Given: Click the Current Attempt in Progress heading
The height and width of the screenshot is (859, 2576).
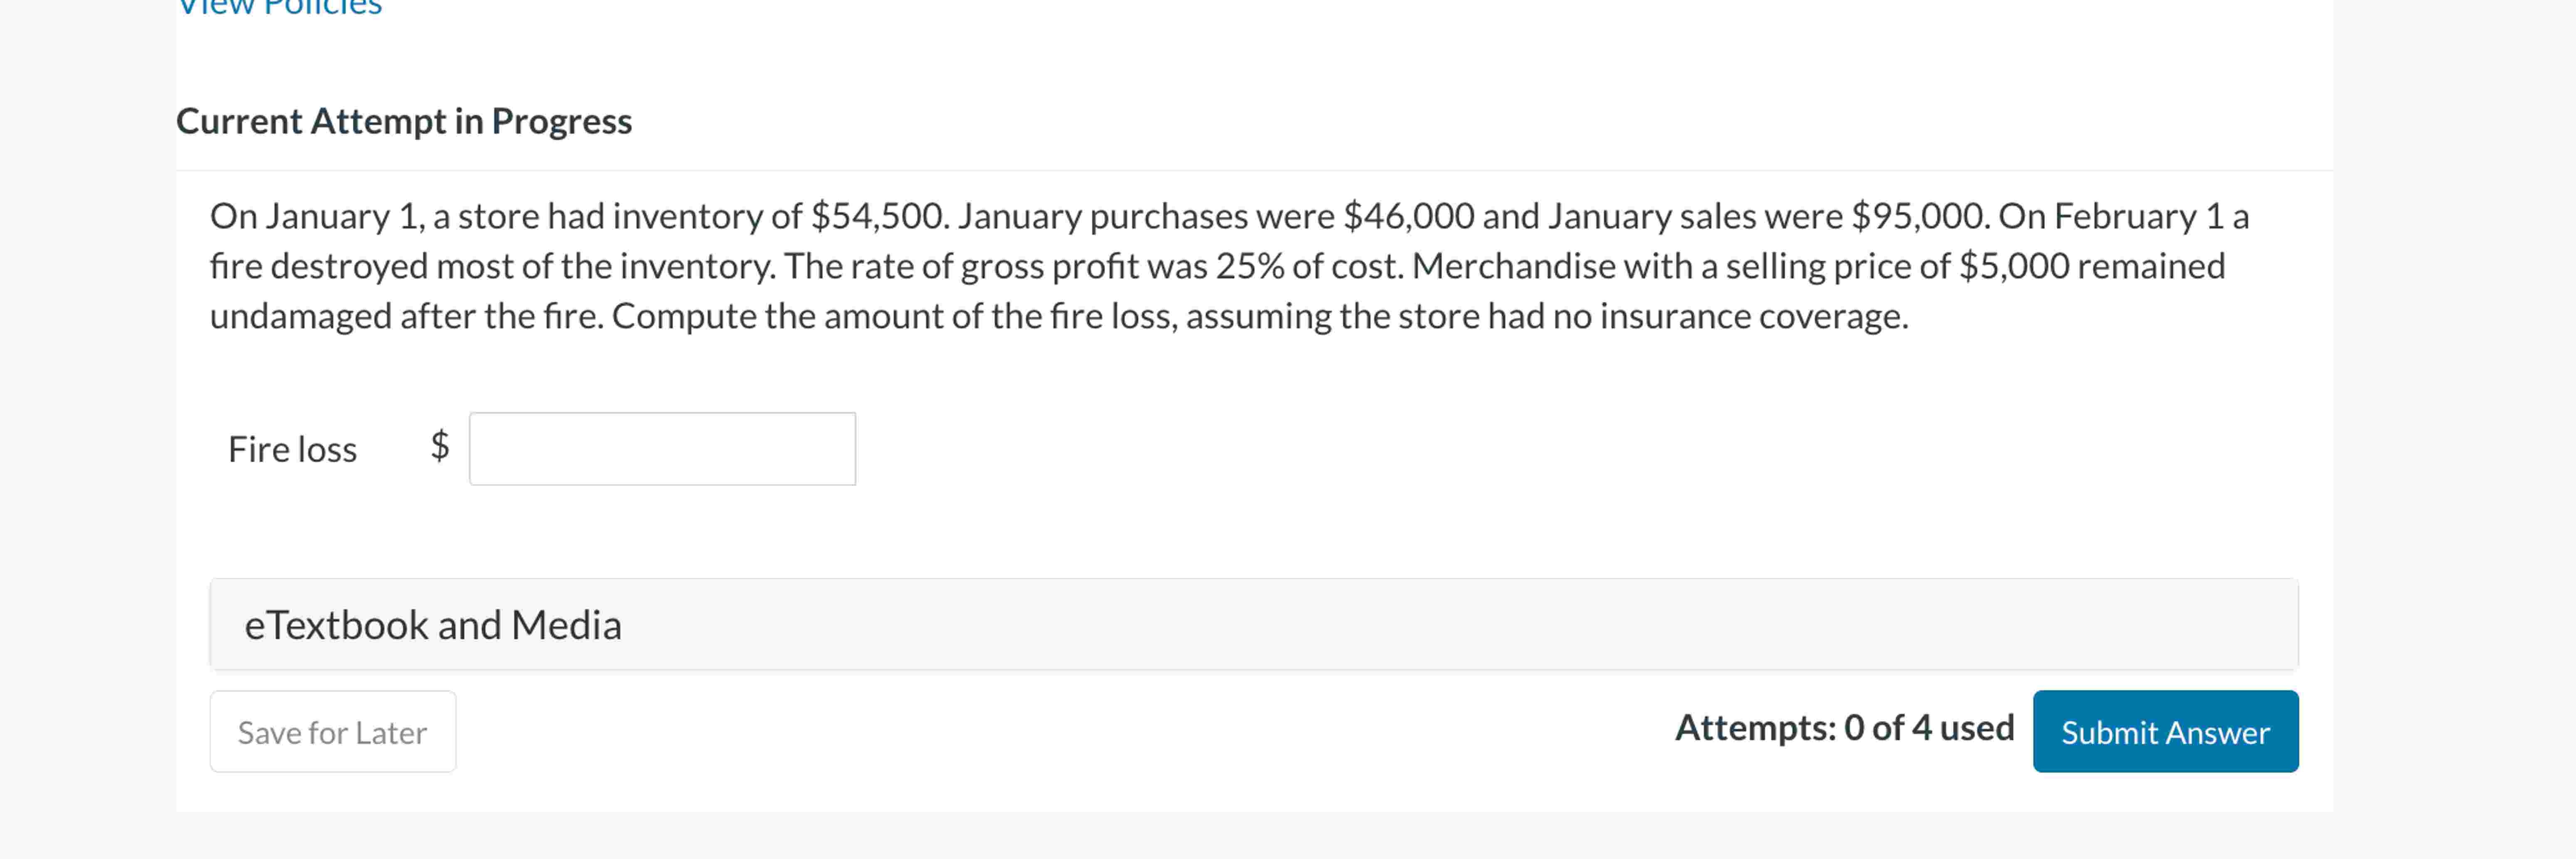Looking at the screenshot, I should point(404,121).
